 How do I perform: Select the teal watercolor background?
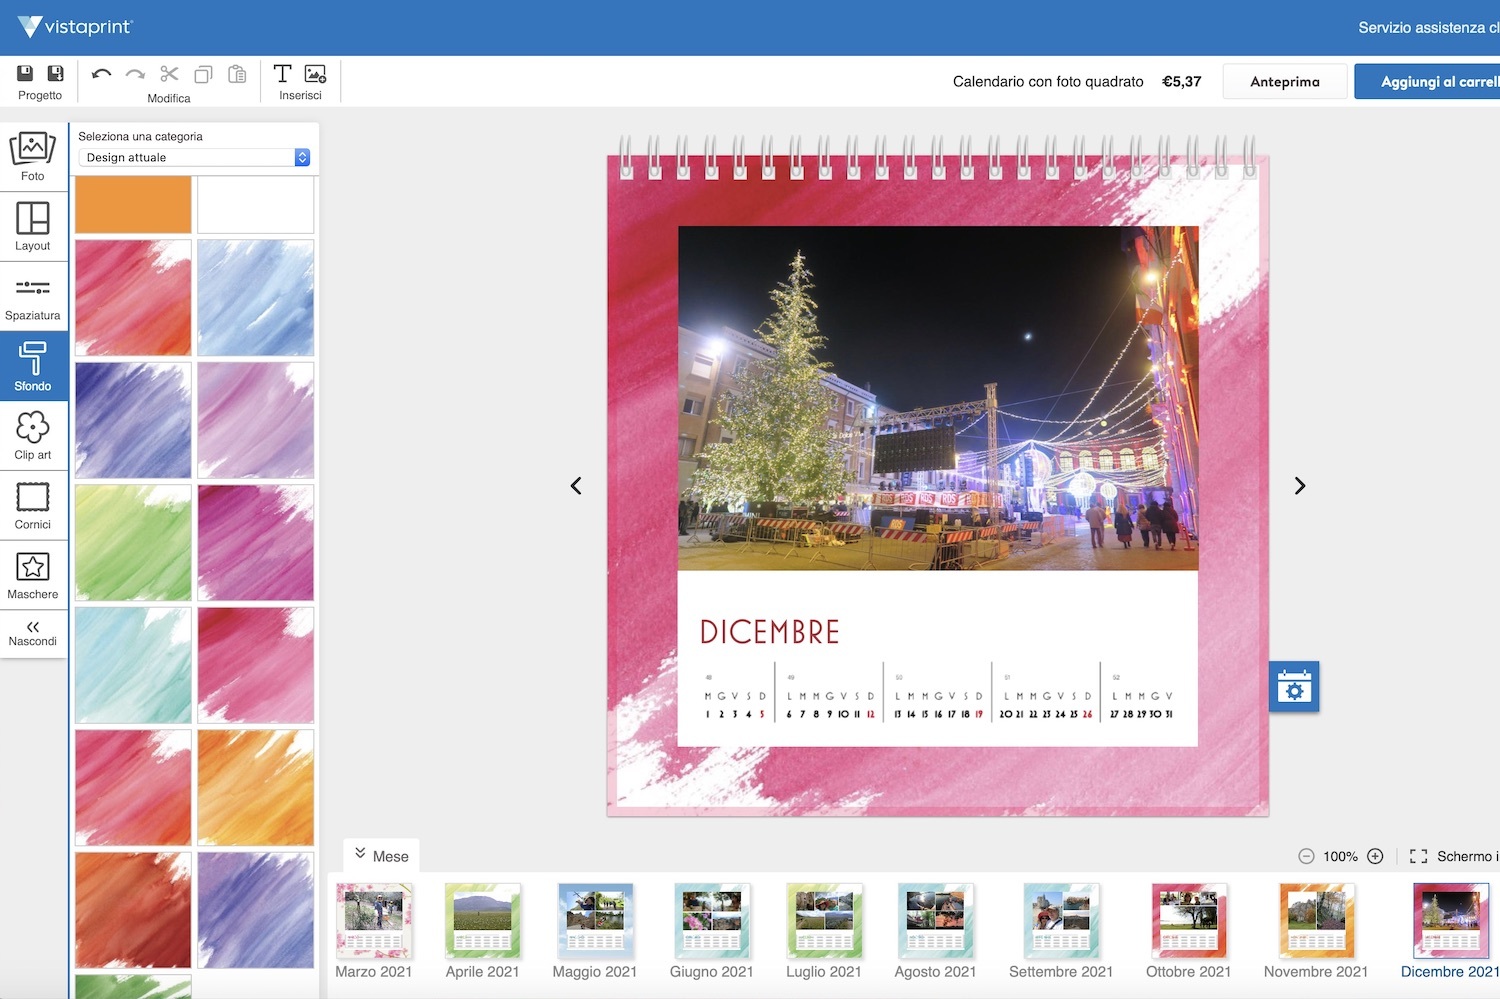click(x=133, y=665)
